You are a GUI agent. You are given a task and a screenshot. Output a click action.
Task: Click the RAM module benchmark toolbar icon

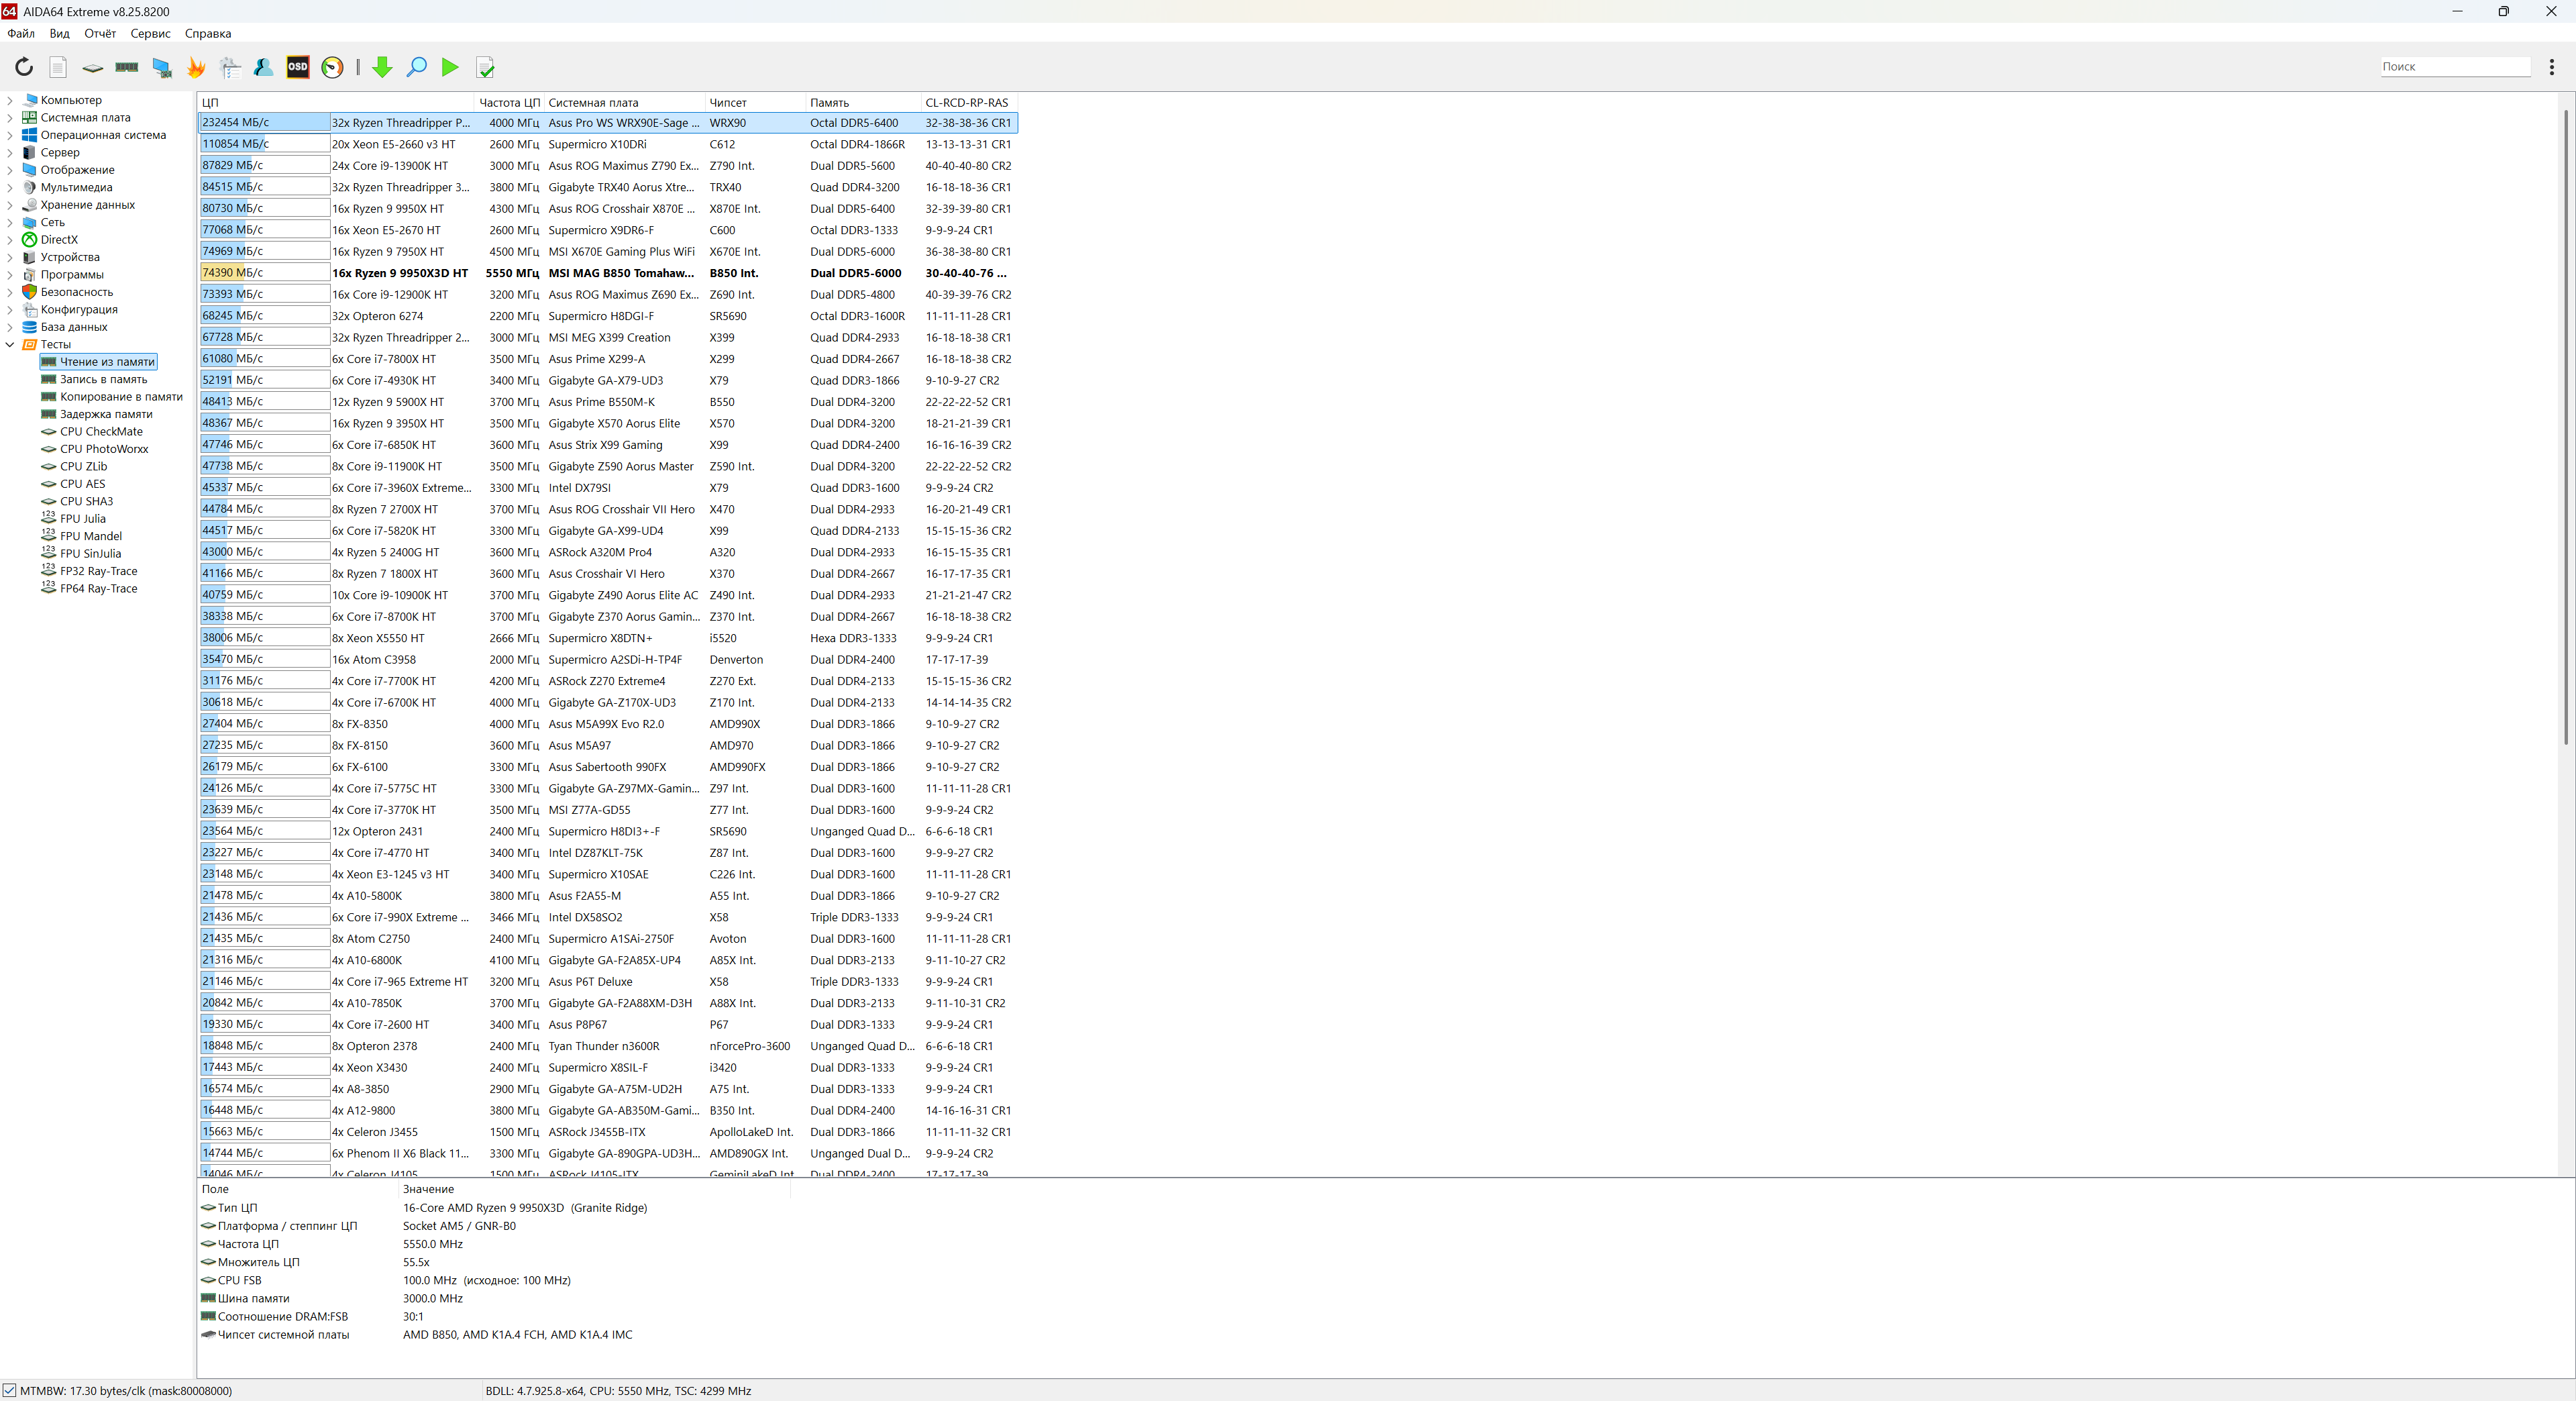coord(127,67)
